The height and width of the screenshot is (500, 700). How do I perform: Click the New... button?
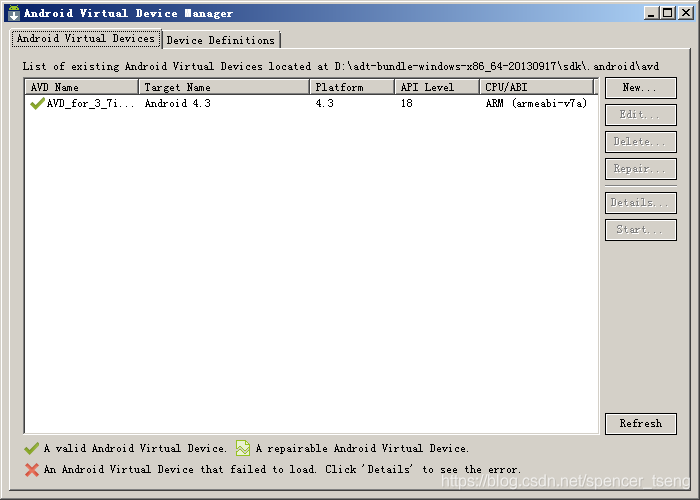(641, 88)
